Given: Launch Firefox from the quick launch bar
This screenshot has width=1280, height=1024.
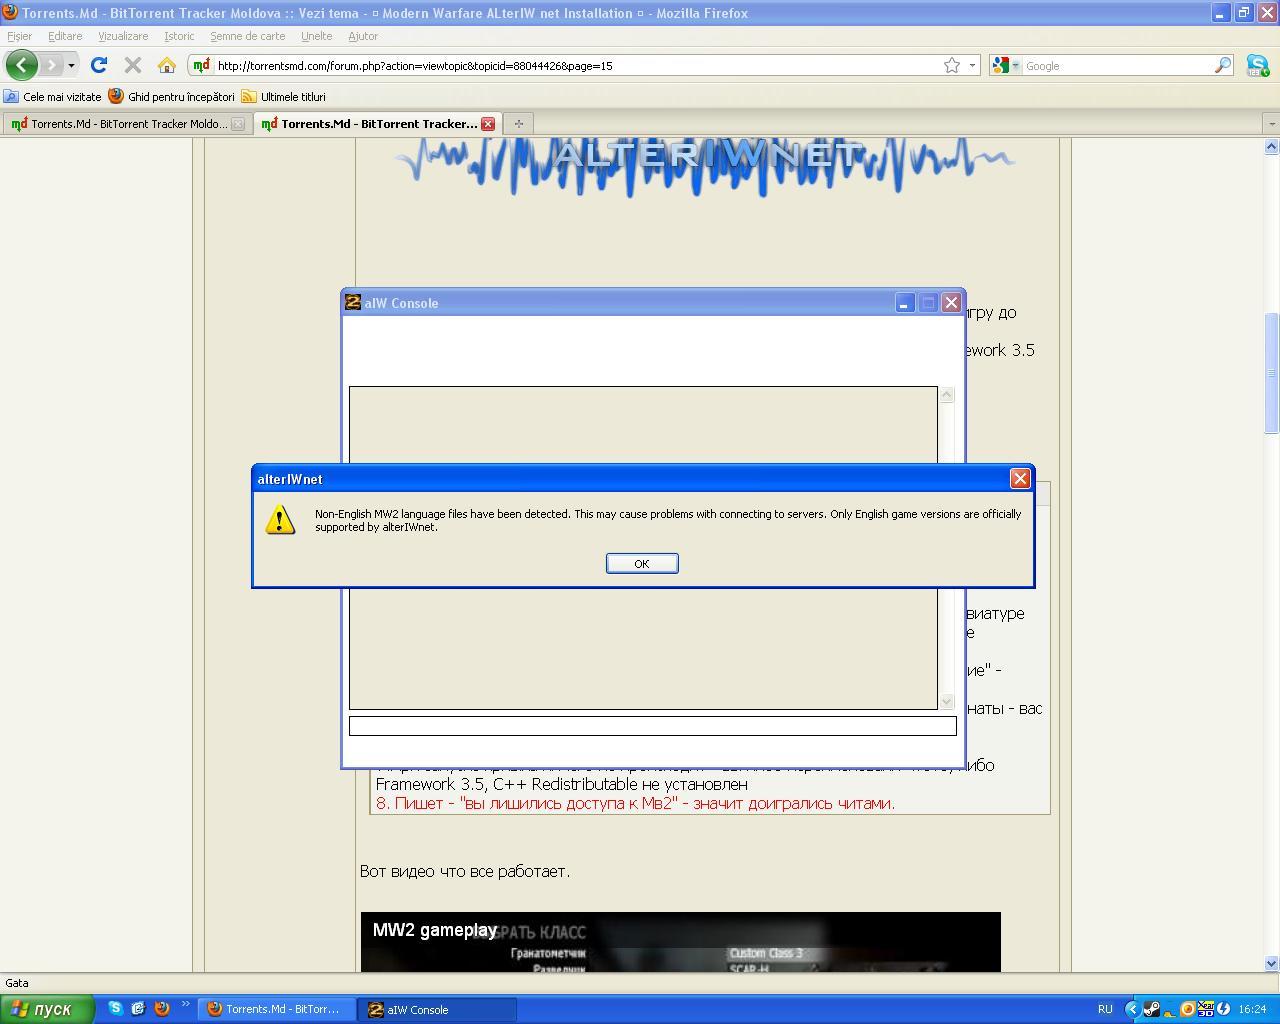Looking at the screenshot, I should [161, 1008].
